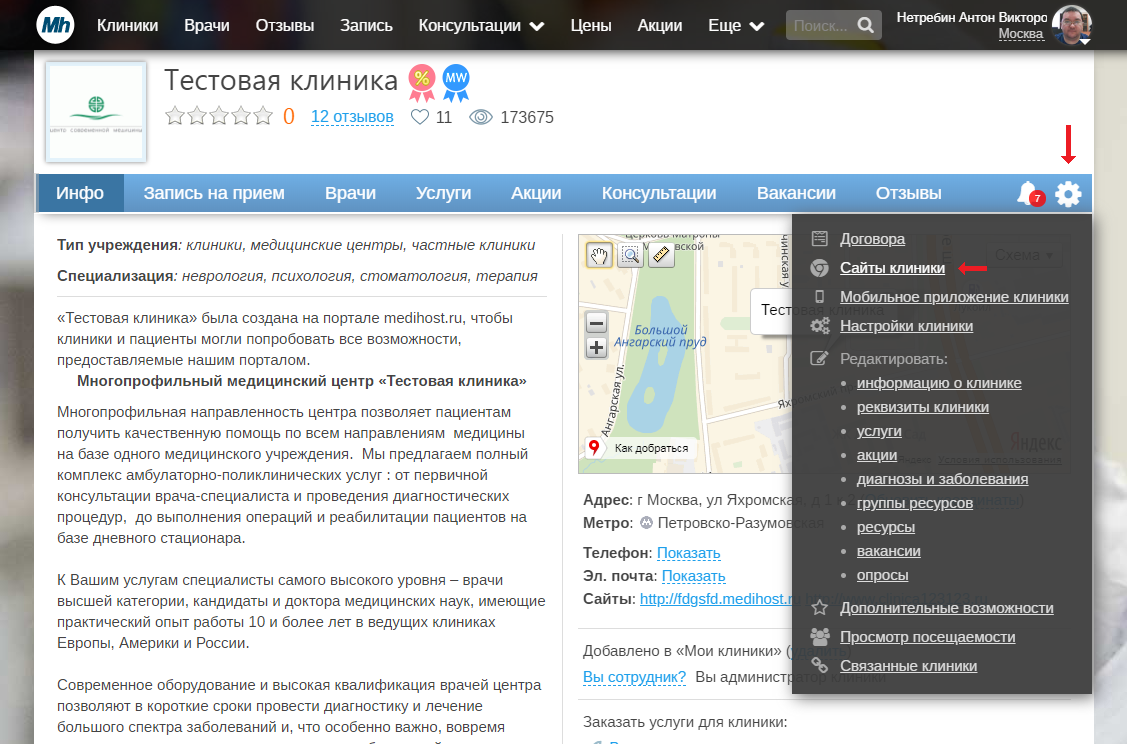1127x744 pixels.
Task: Click the eye views icon
Action: tap(481, 117)
